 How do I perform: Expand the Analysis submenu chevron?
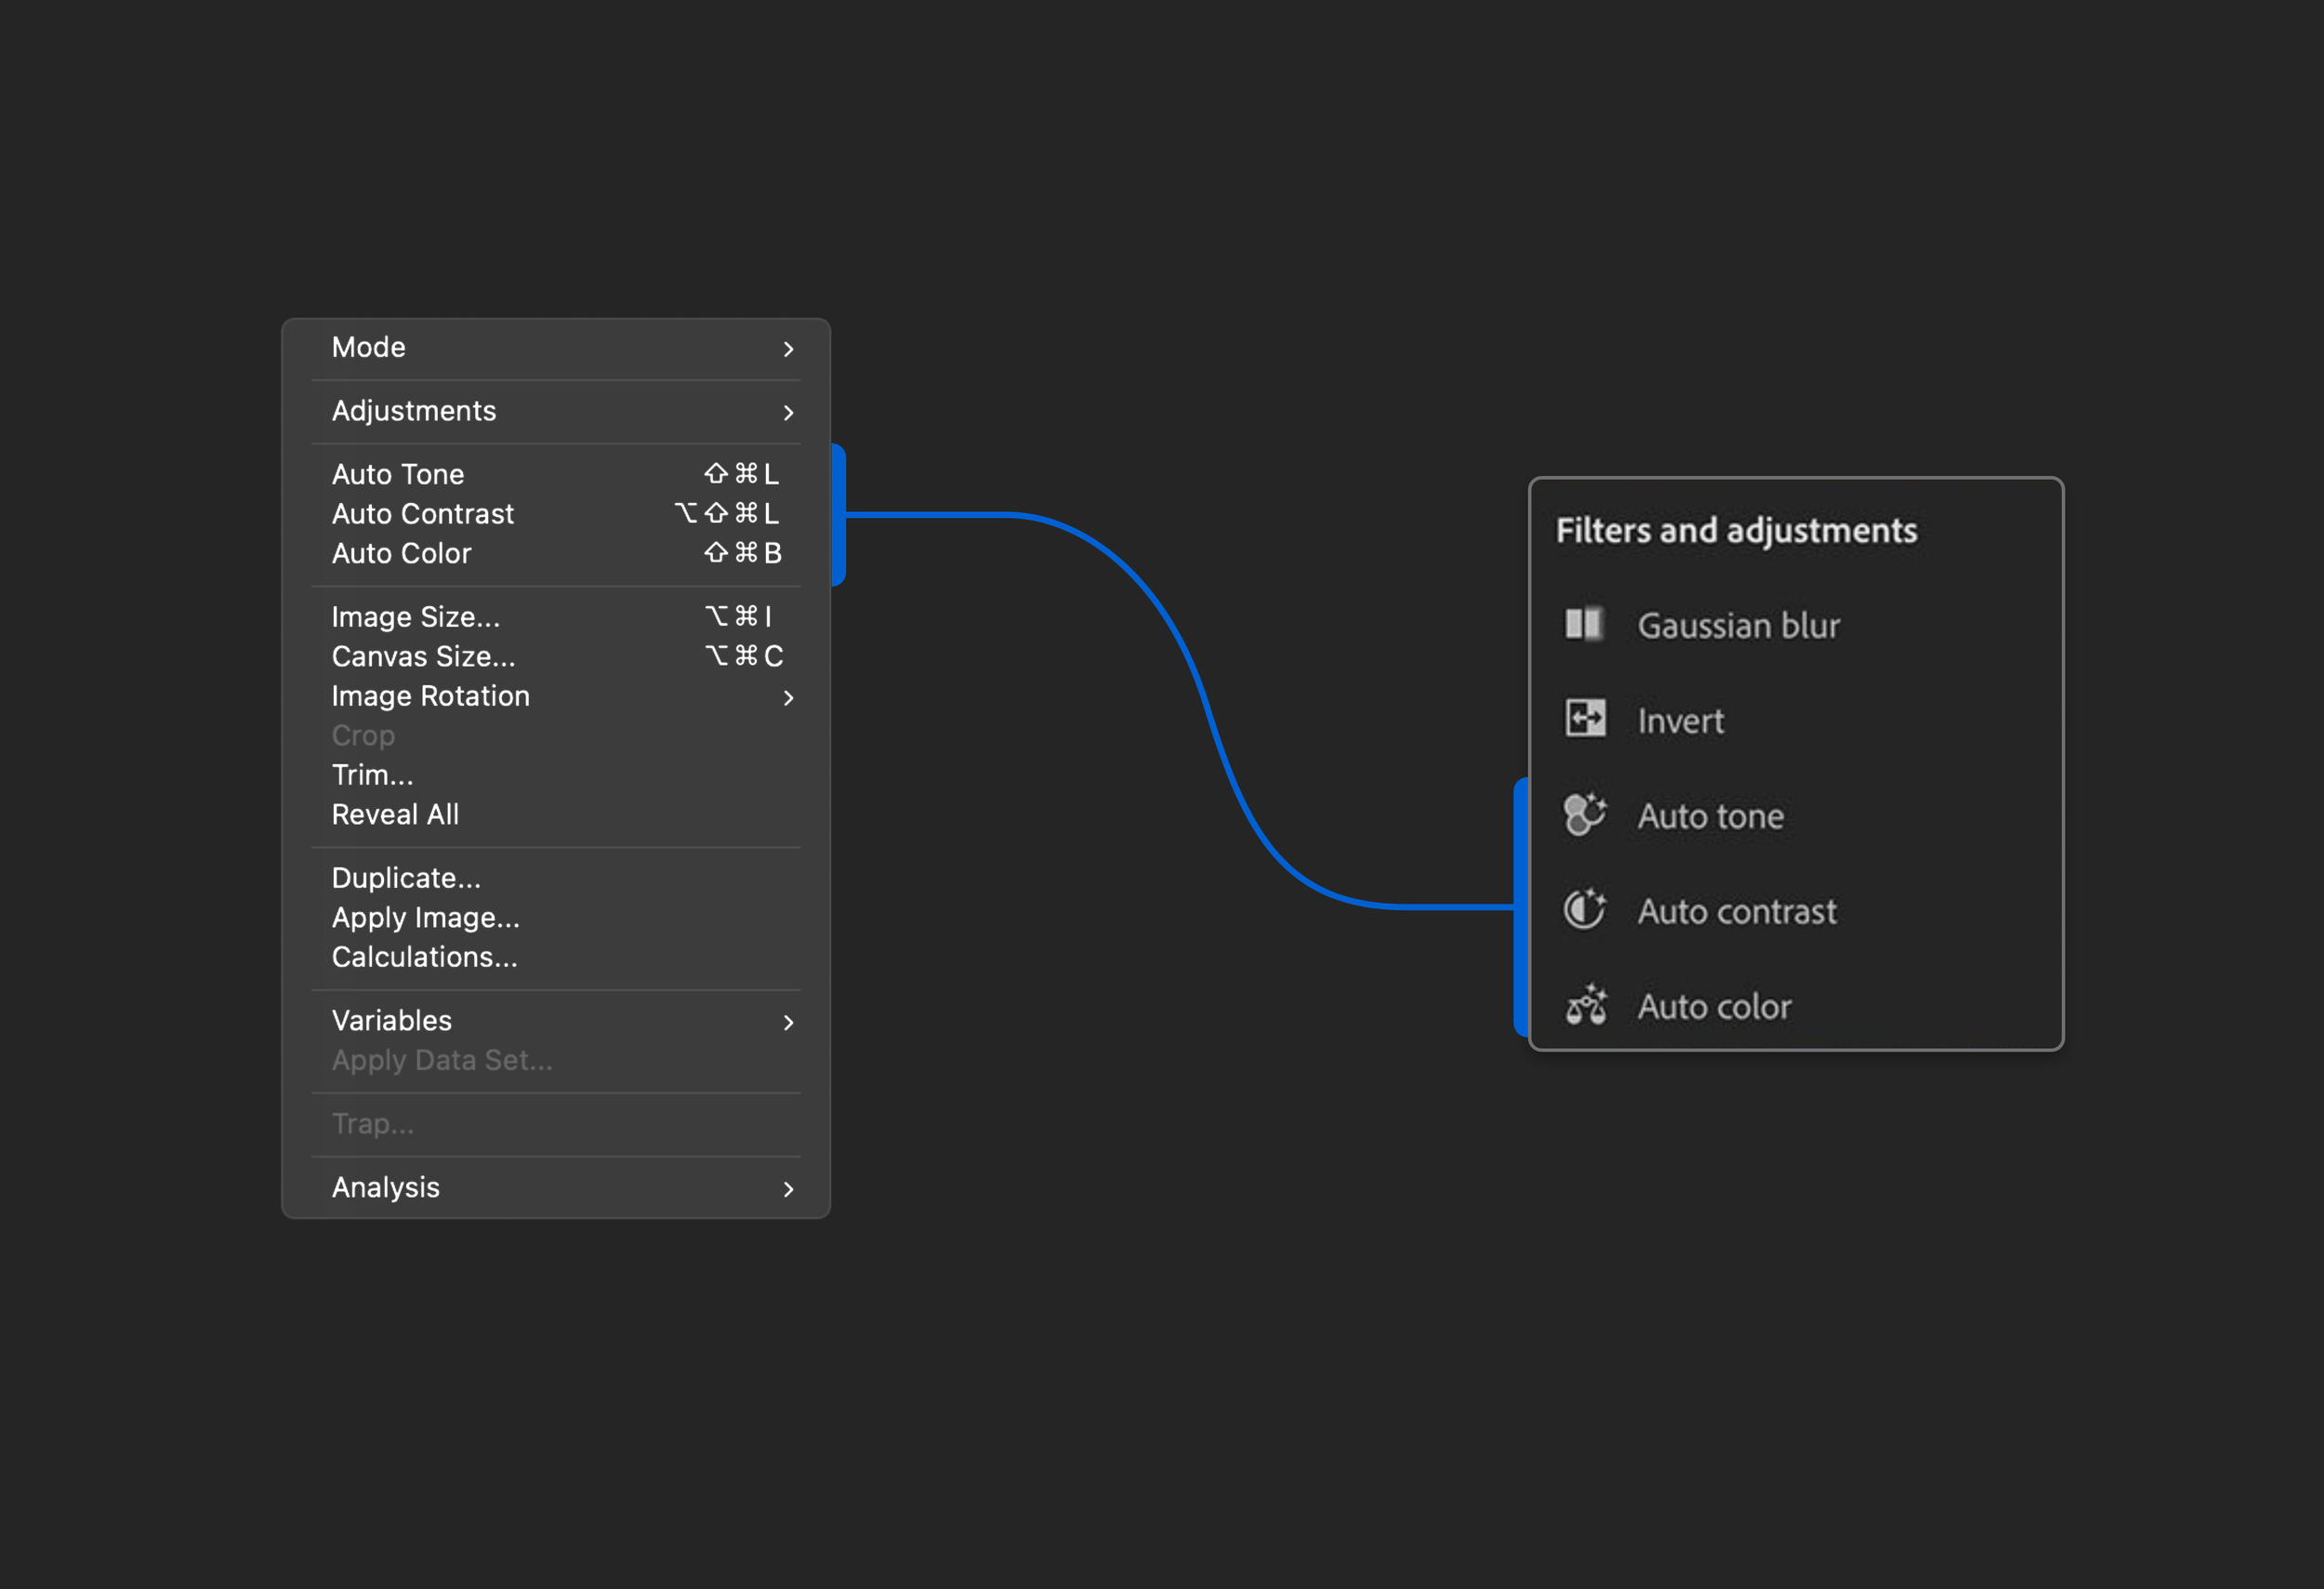coord(788,1189)
